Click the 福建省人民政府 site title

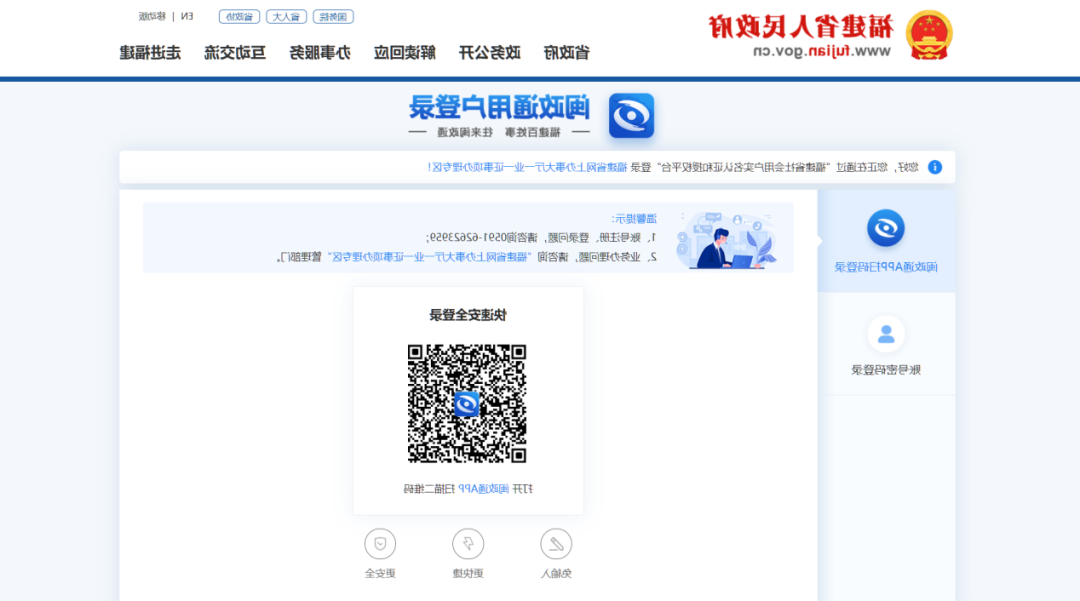click(x=801, y=27)
